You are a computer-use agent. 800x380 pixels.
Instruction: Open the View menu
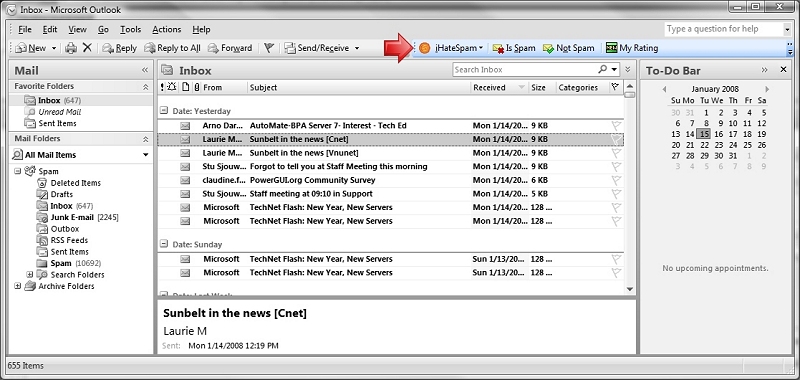tap(78, 30)
